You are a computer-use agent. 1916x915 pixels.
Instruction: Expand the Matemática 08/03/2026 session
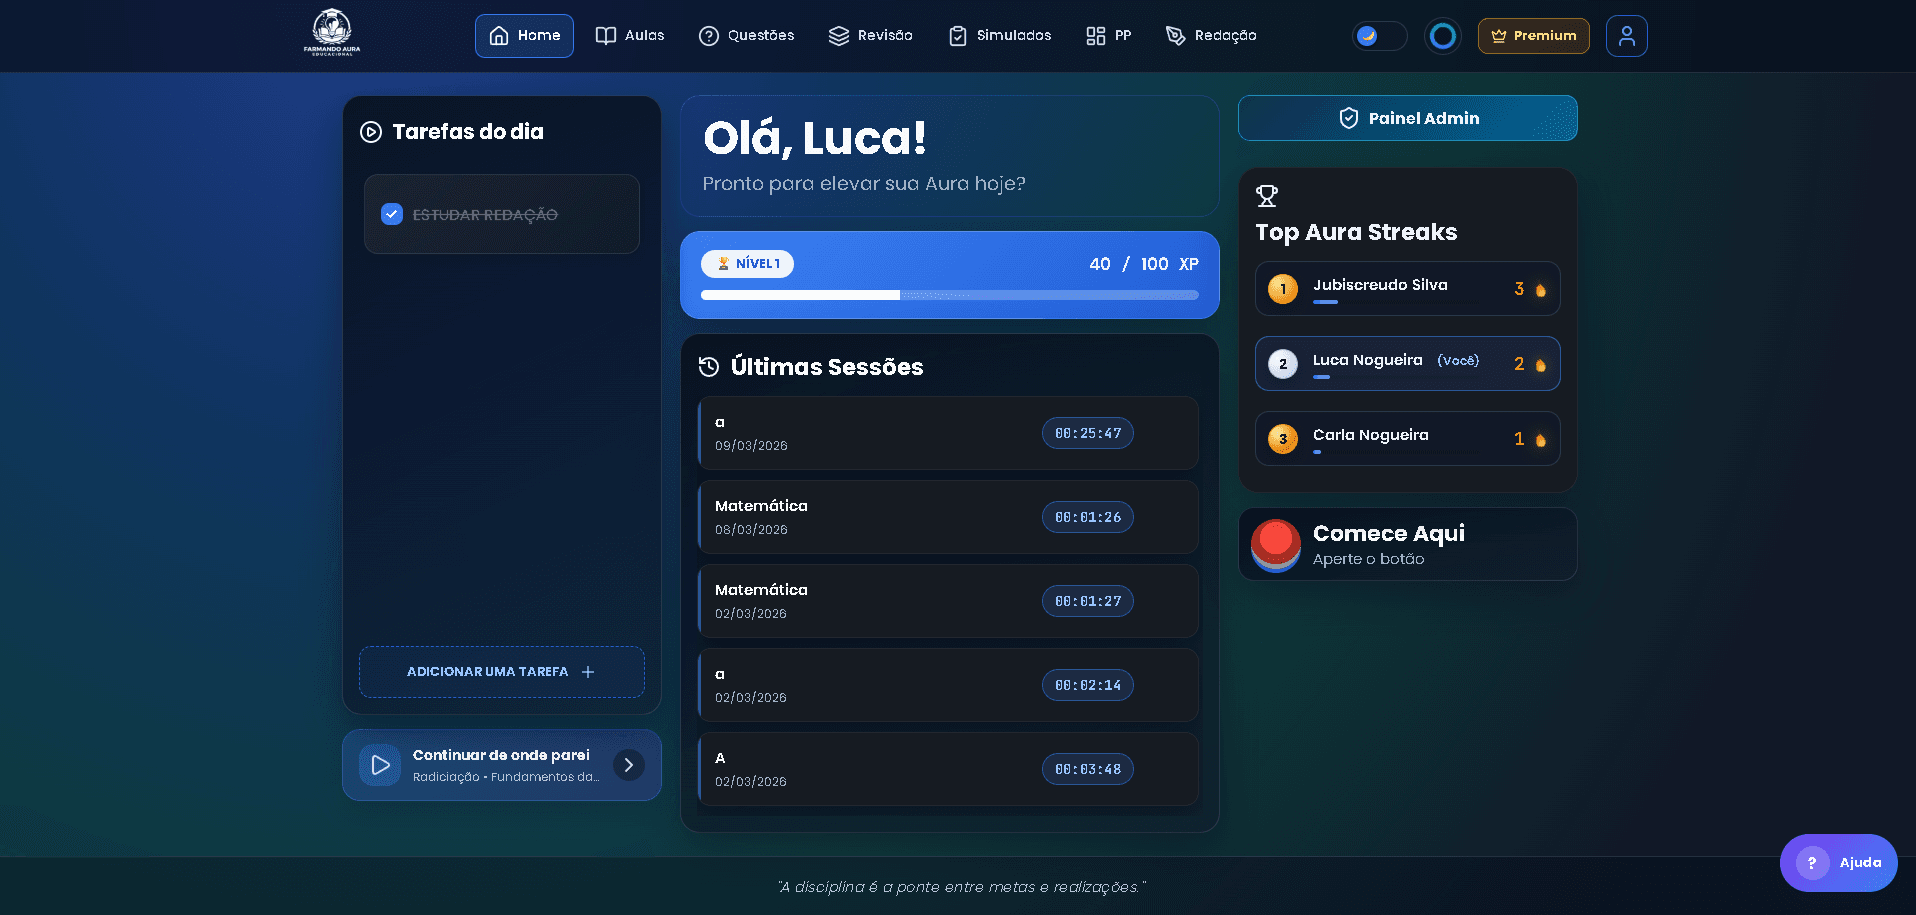point(947,516)
